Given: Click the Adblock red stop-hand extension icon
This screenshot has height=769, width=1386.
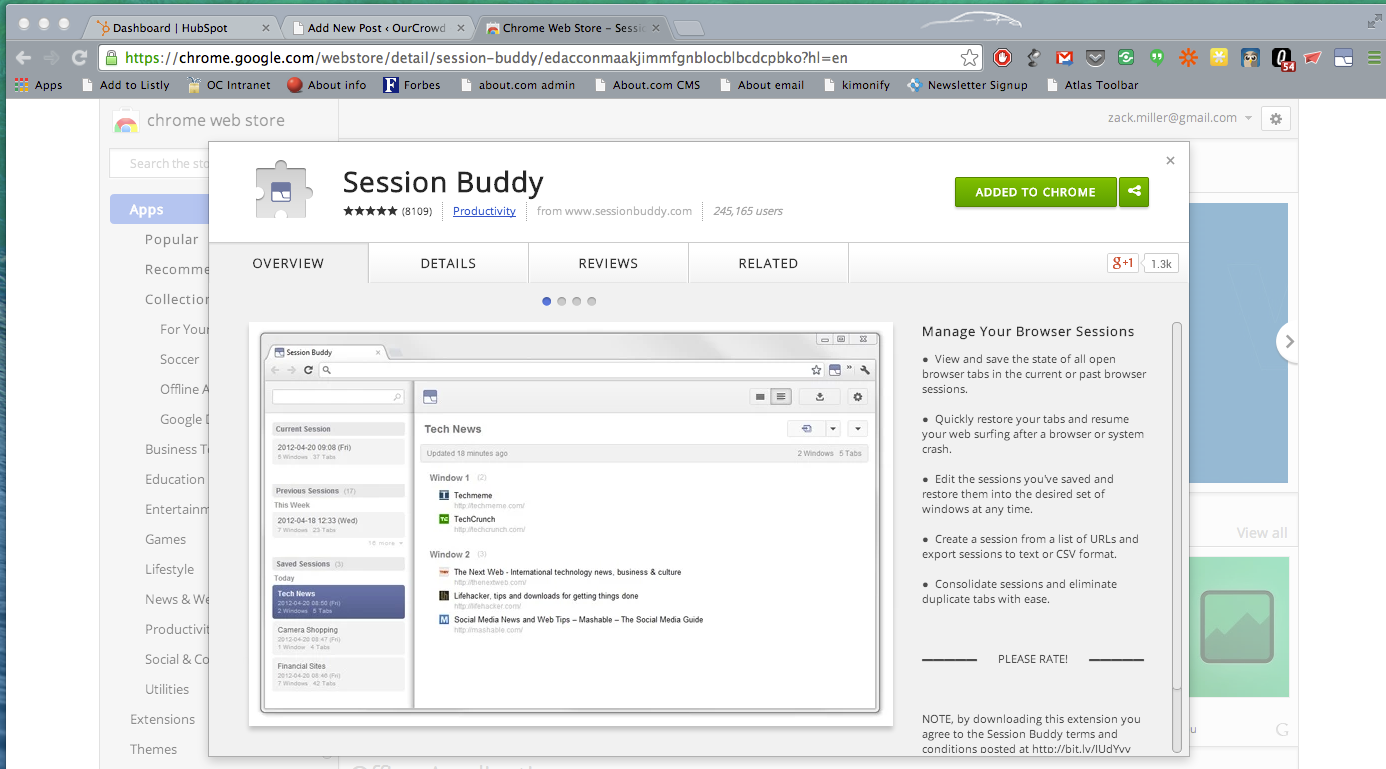Looking at the screenshot, I should coord(1002,58).
